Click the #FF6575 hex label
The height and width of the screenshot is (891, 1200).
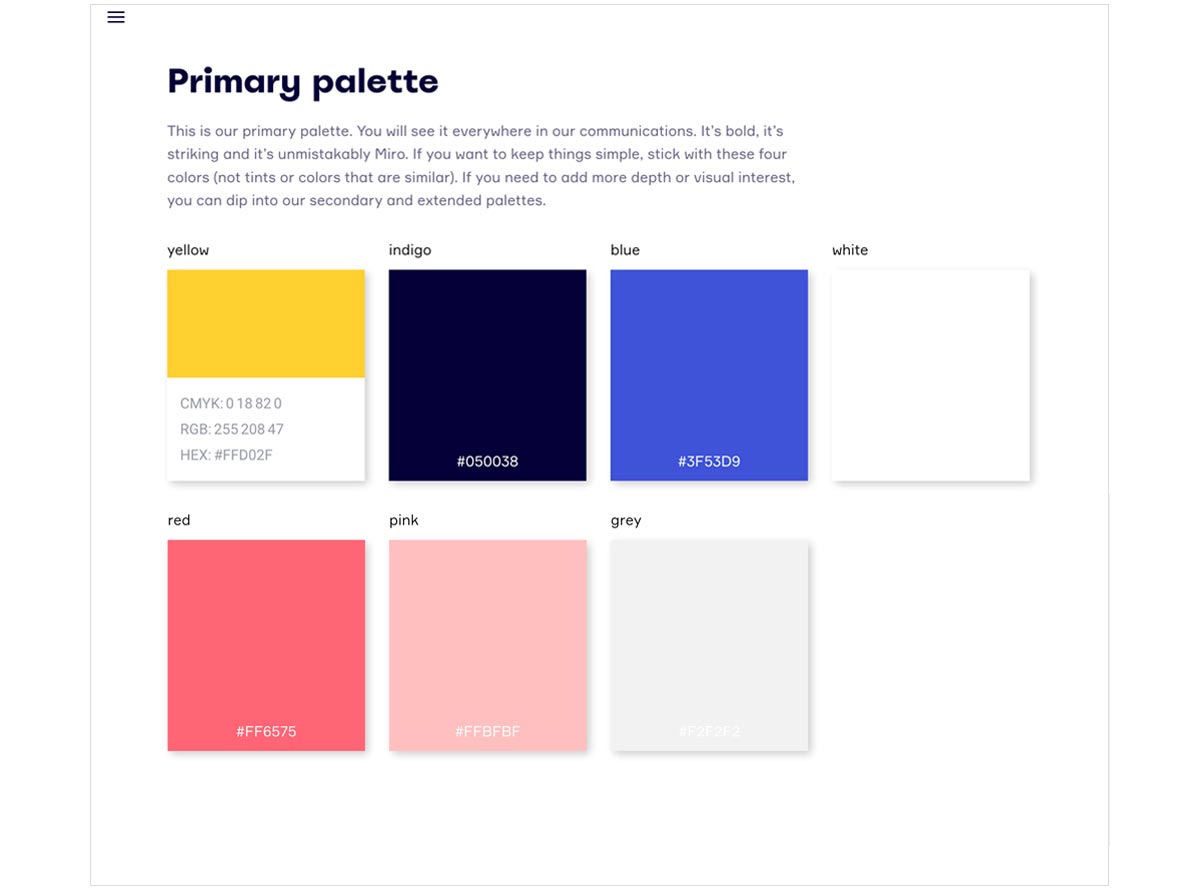[266, 732]
